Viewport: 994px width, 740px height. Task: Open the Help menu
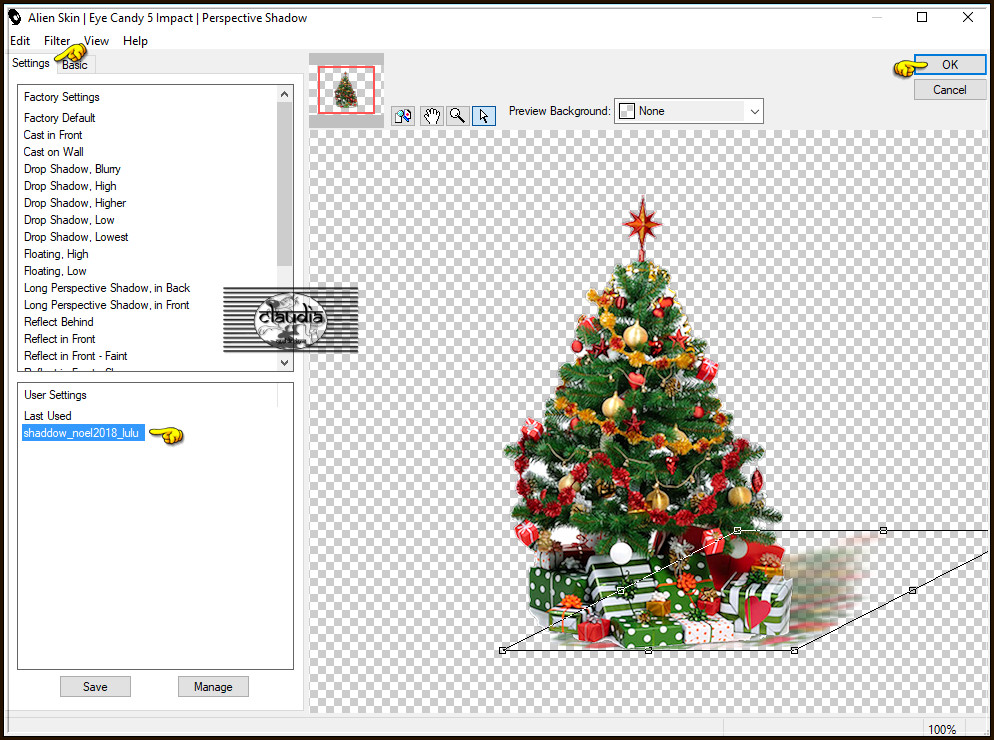tap(135, 41)
